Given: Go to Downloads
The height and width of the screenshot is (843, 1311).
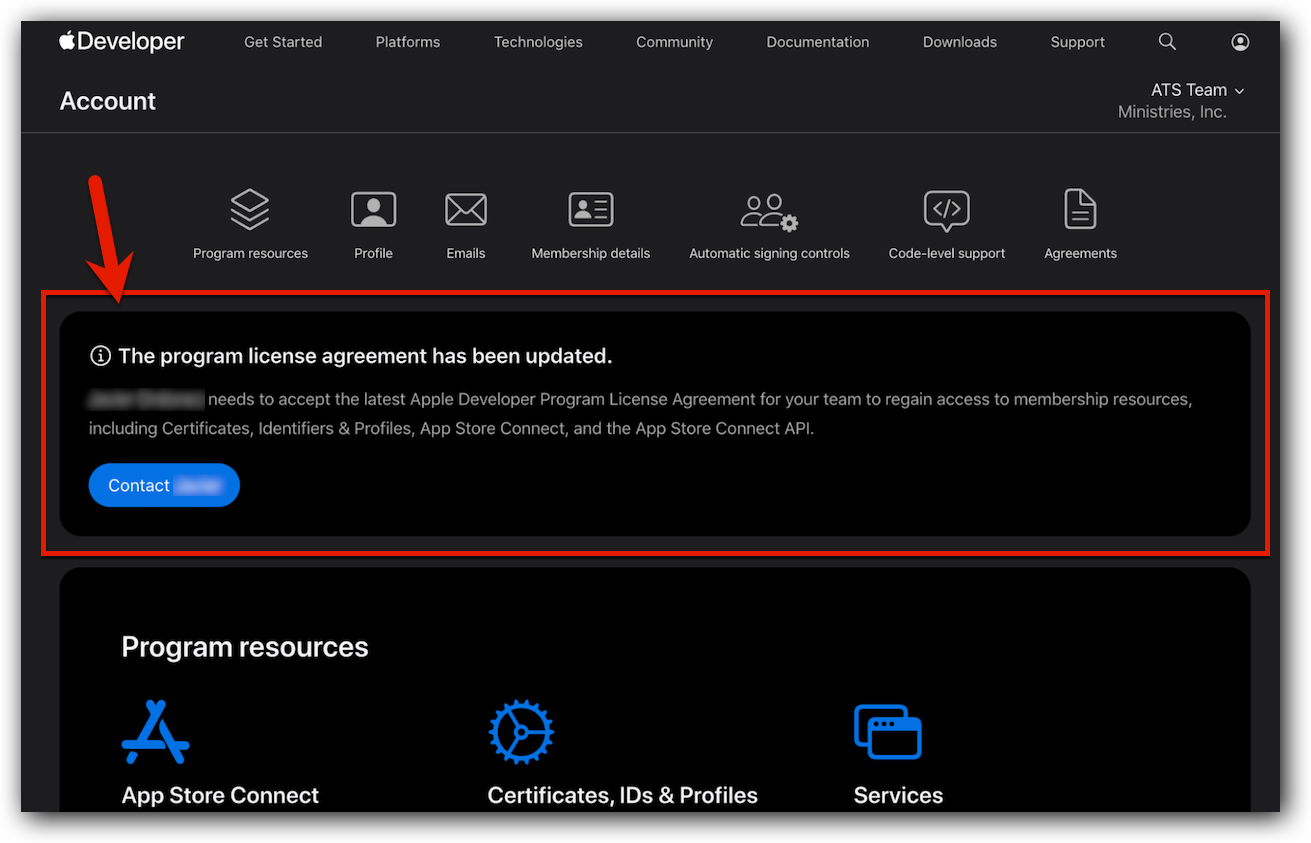Looking at the screenshot, I should [960, 42].
